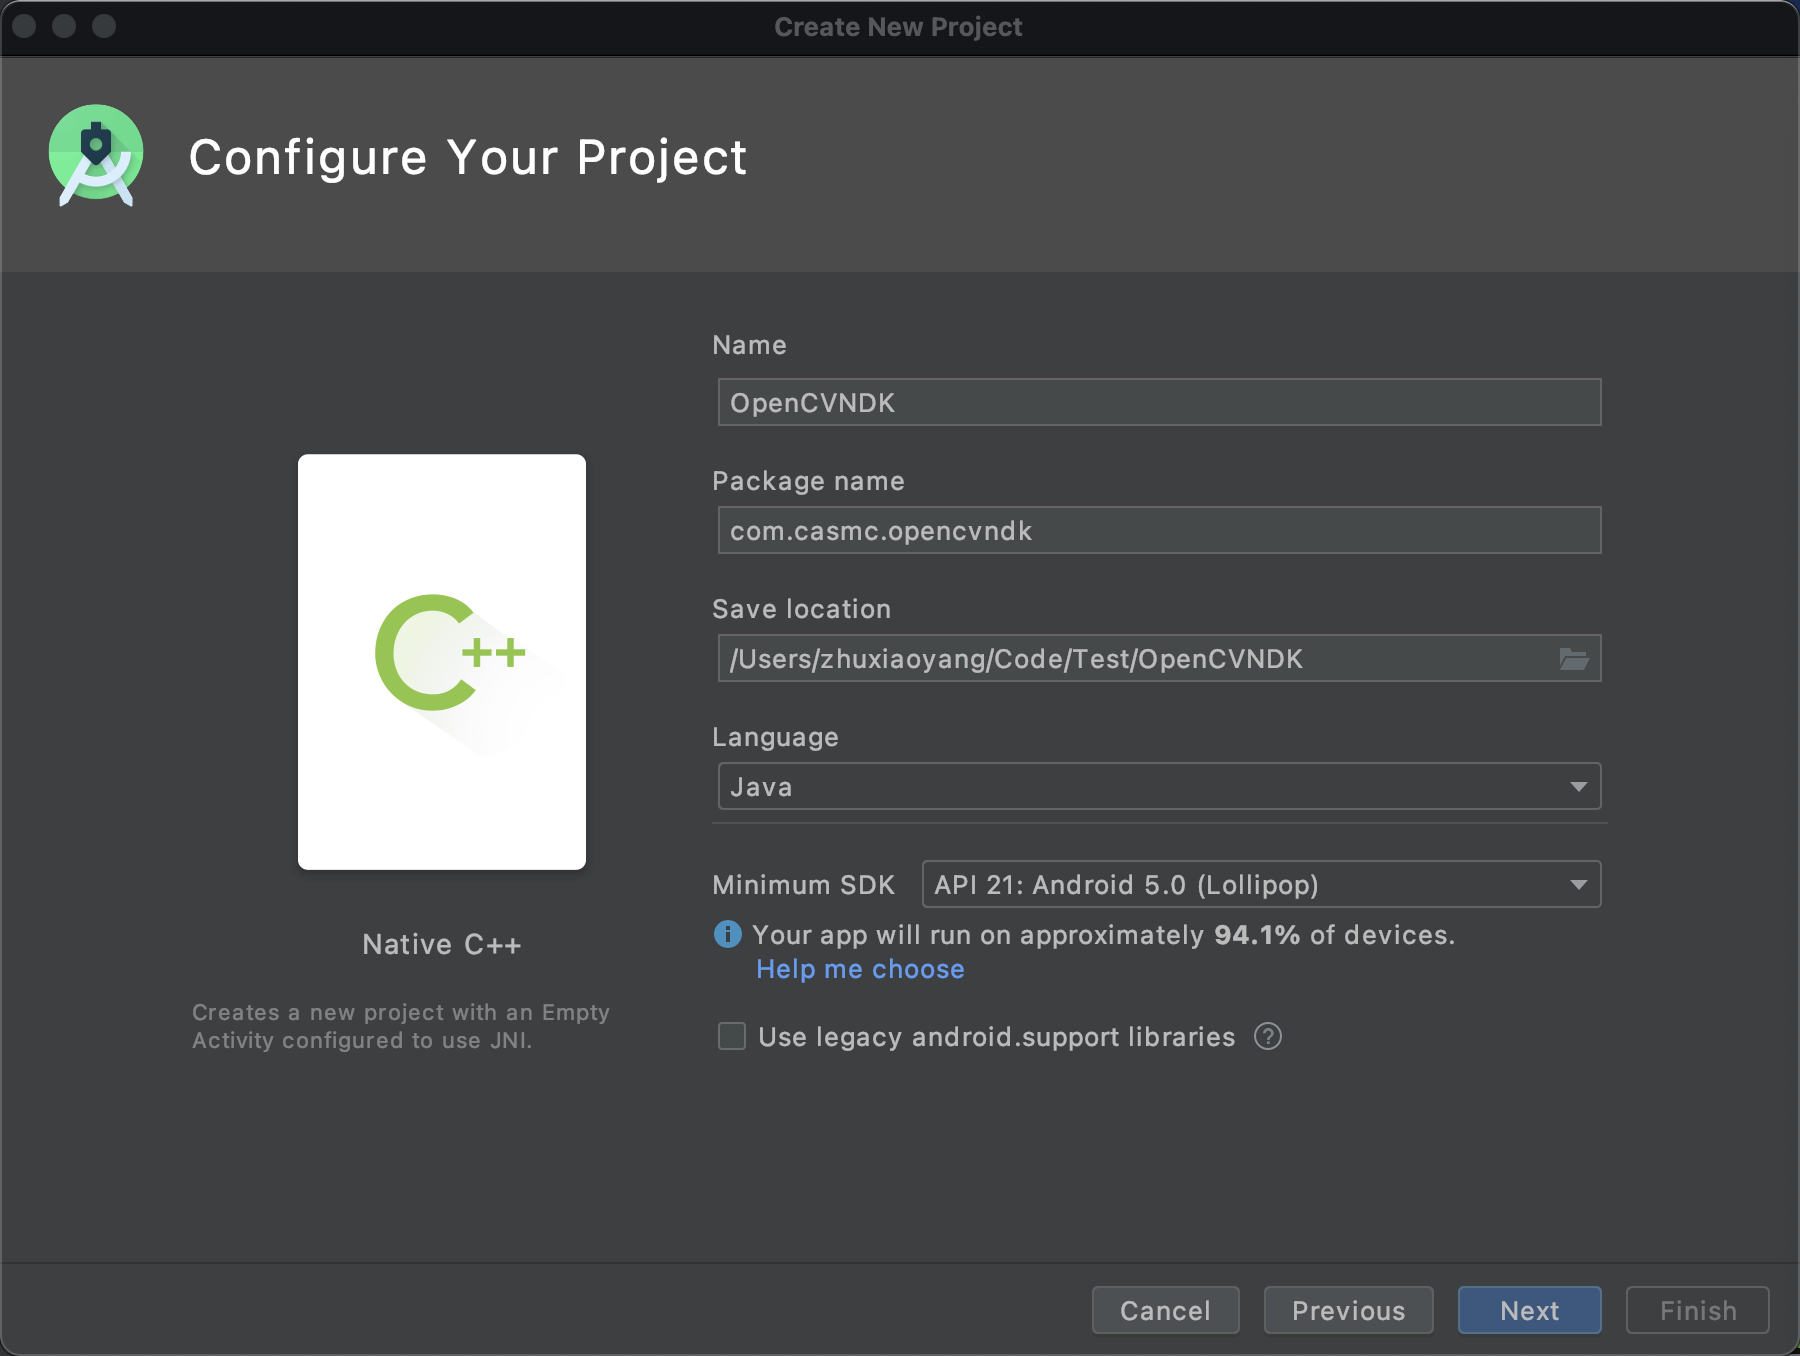Image resolution: width=1800 pixels, height=1356 pixels.
Task: Open the folder browse icon in Save location
Action: (1574, 659)
